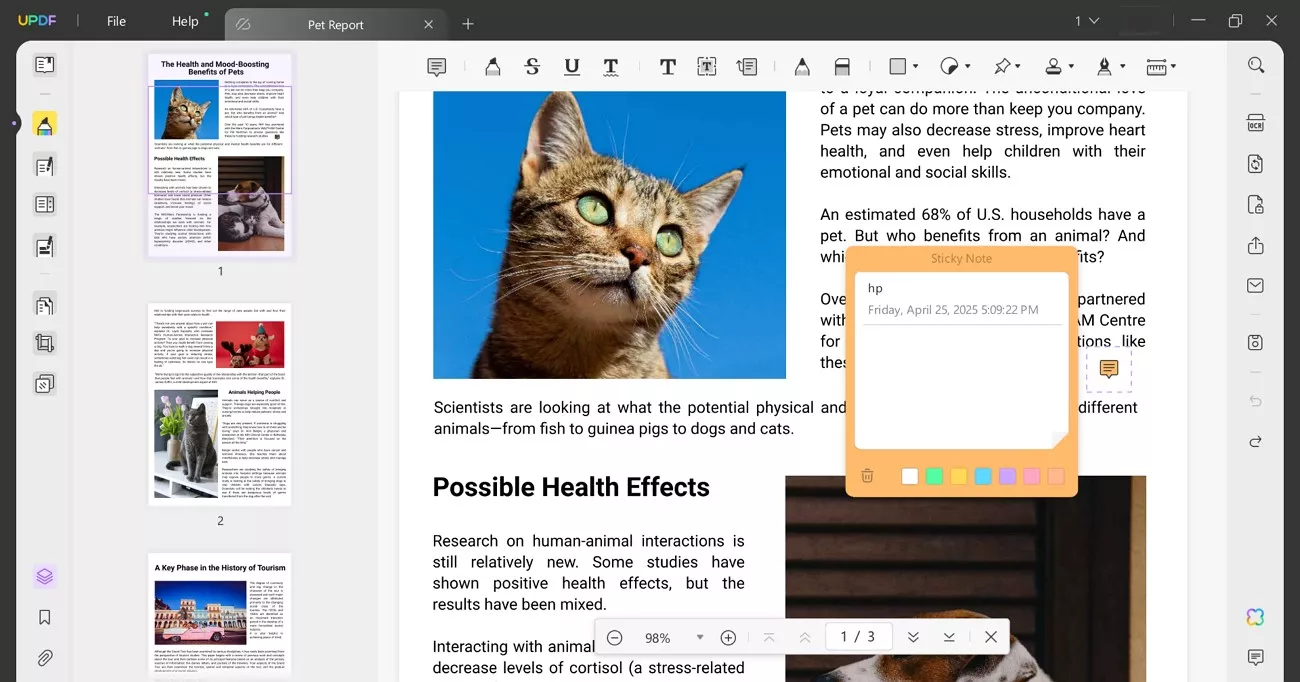Open the protect PDF tool in right sidebar

(x=1256, y=205)
